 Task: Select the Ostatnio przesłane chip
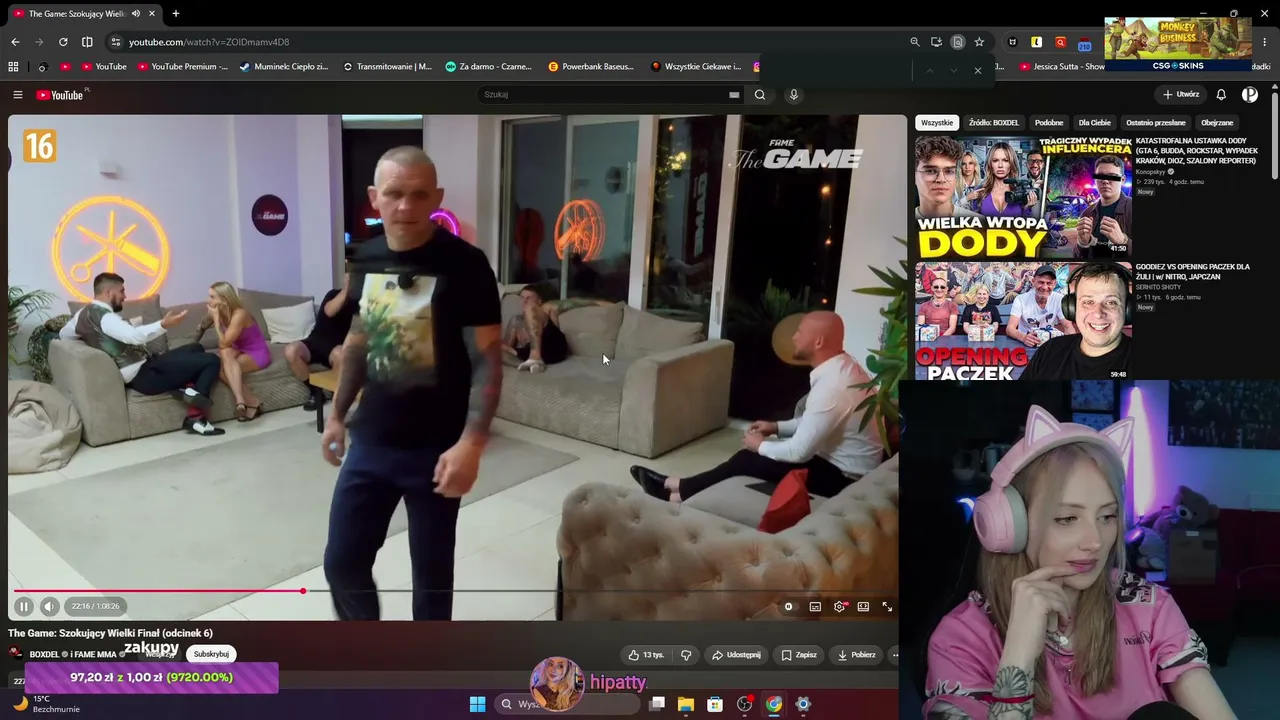click(1156, 123)
